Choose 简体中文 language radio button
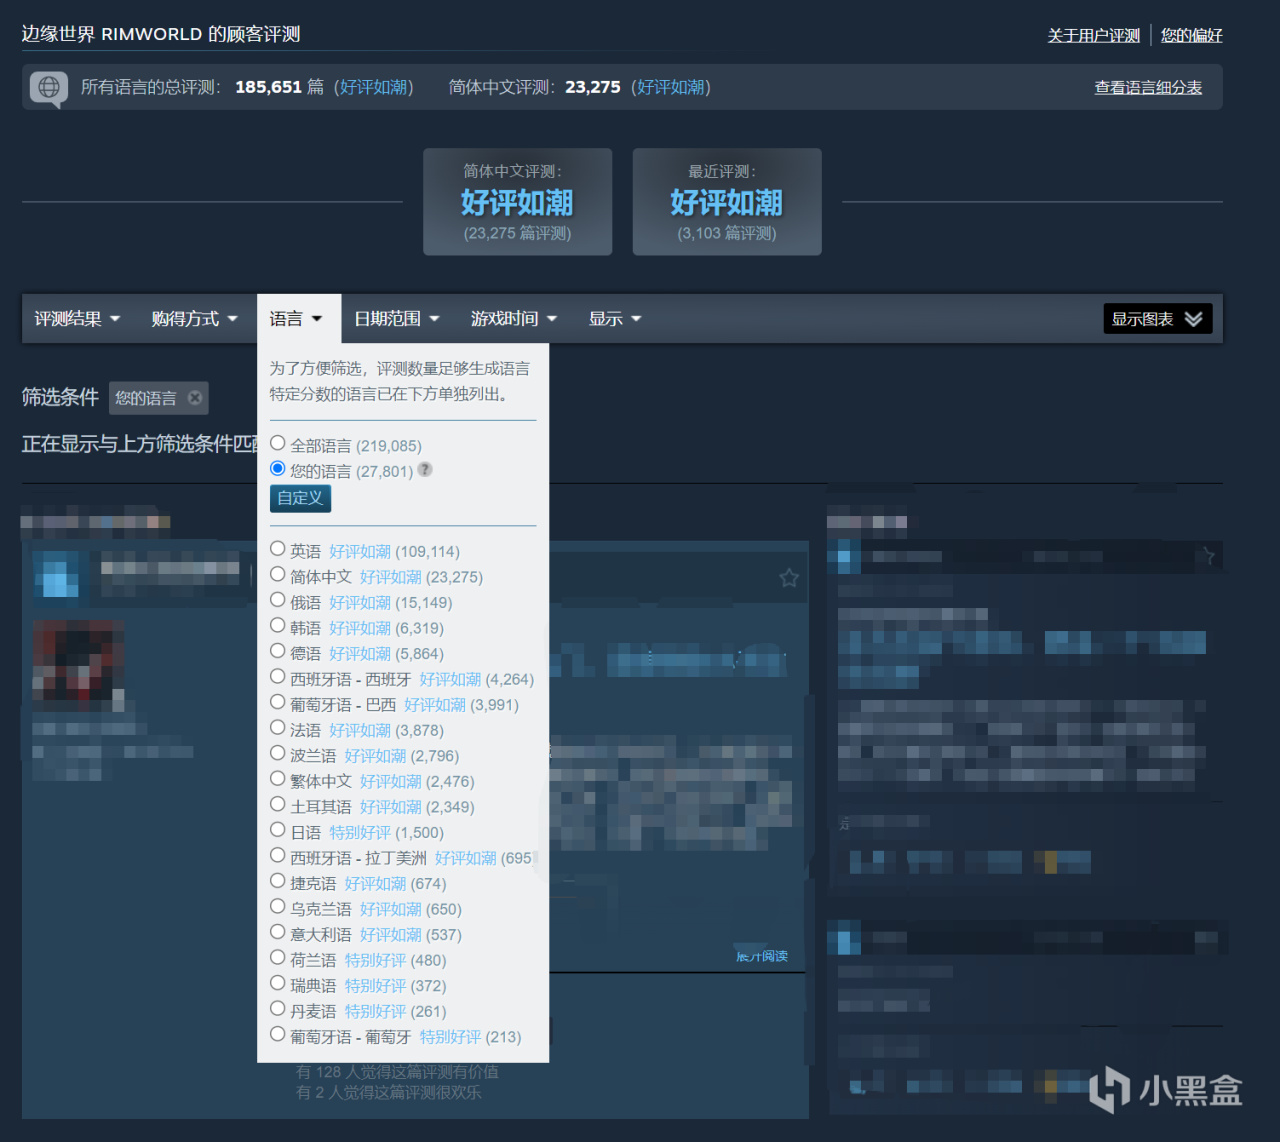Image resolution: width=1280 pixels, height=1142 pixels. pos(278,575)
